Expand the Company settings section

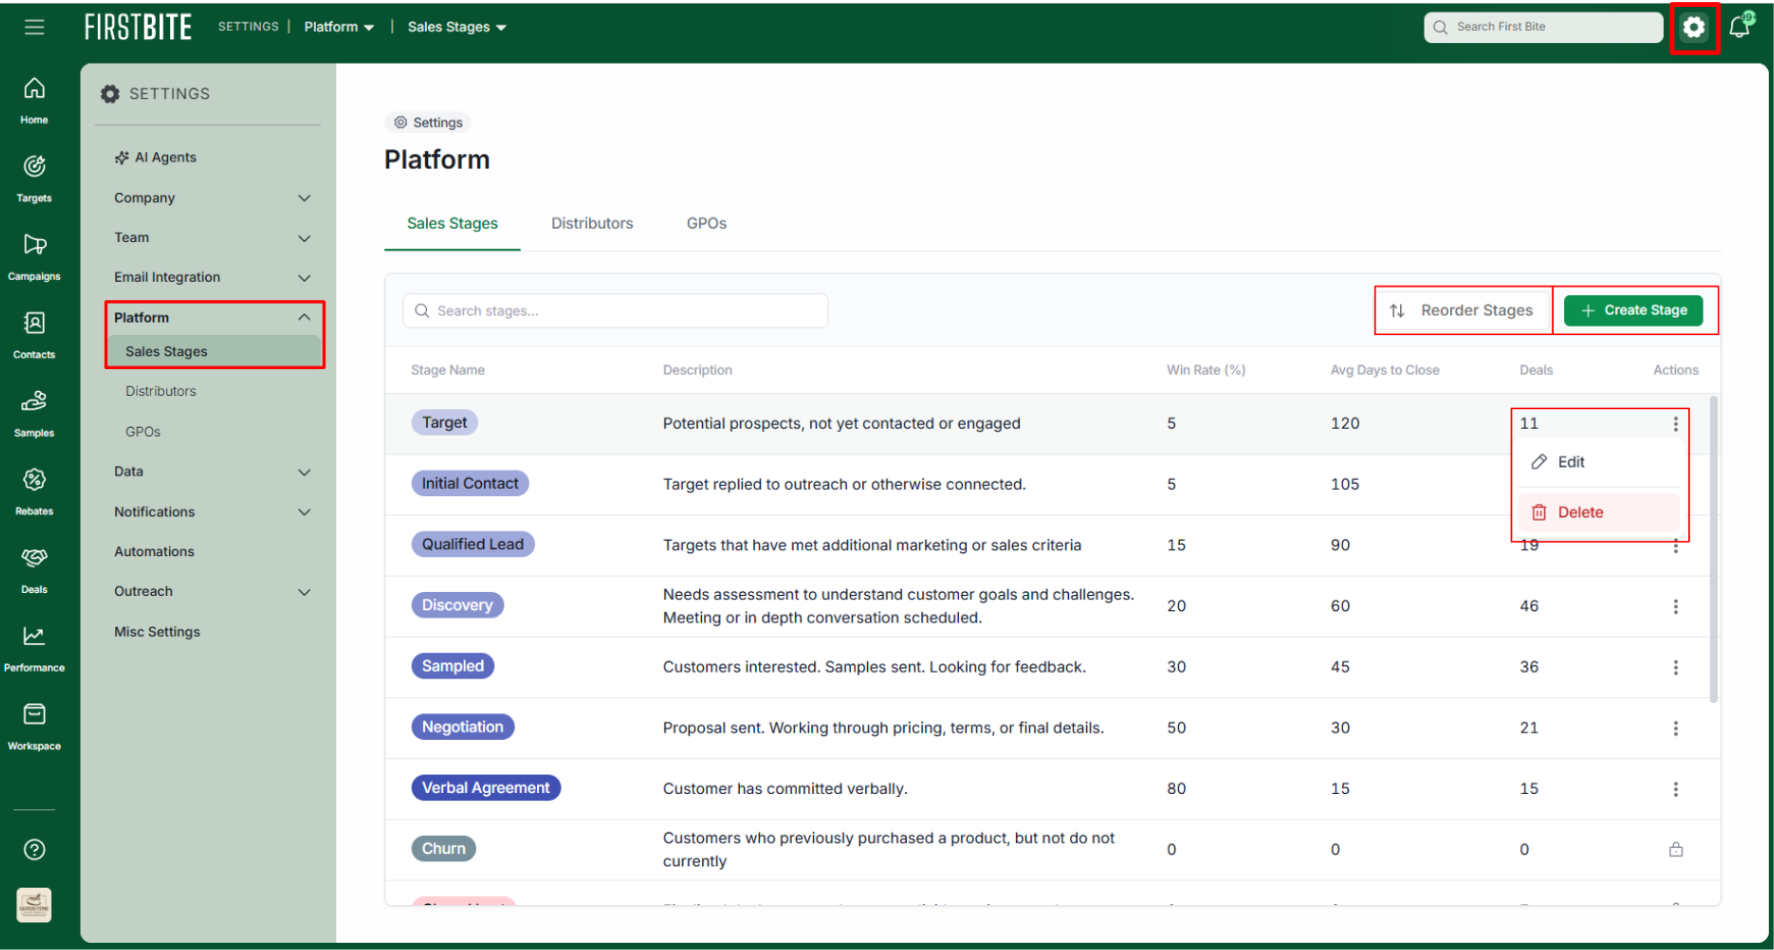tap(212, 198)
